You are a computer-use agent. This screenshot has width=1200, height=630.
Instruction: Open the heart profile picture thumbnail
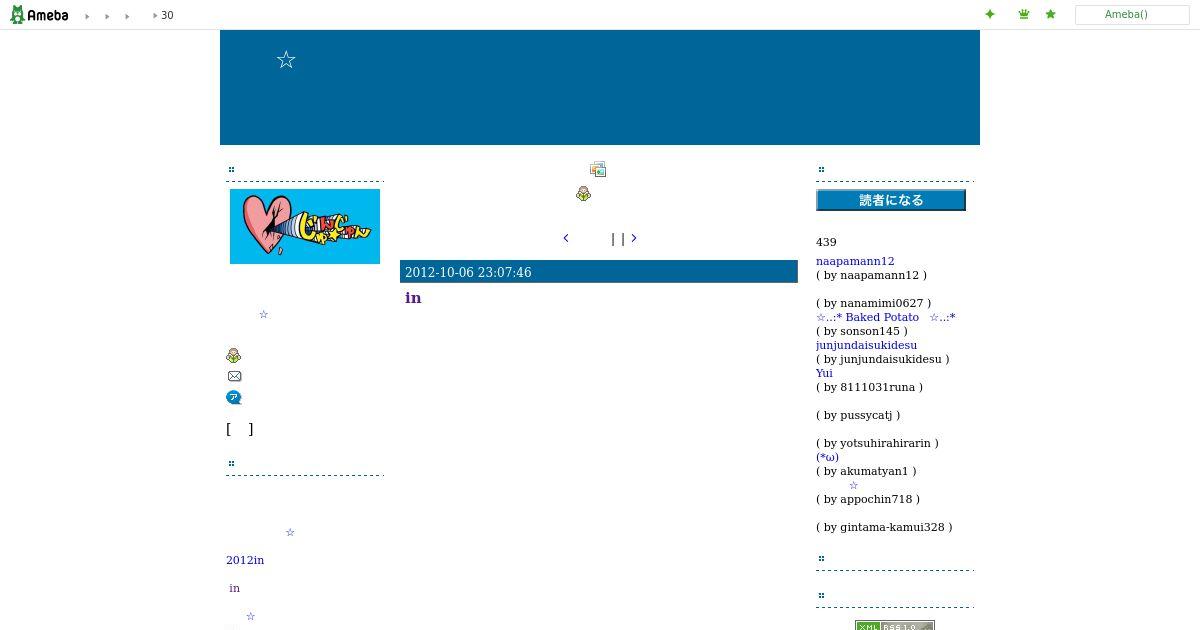coord(305,226)
